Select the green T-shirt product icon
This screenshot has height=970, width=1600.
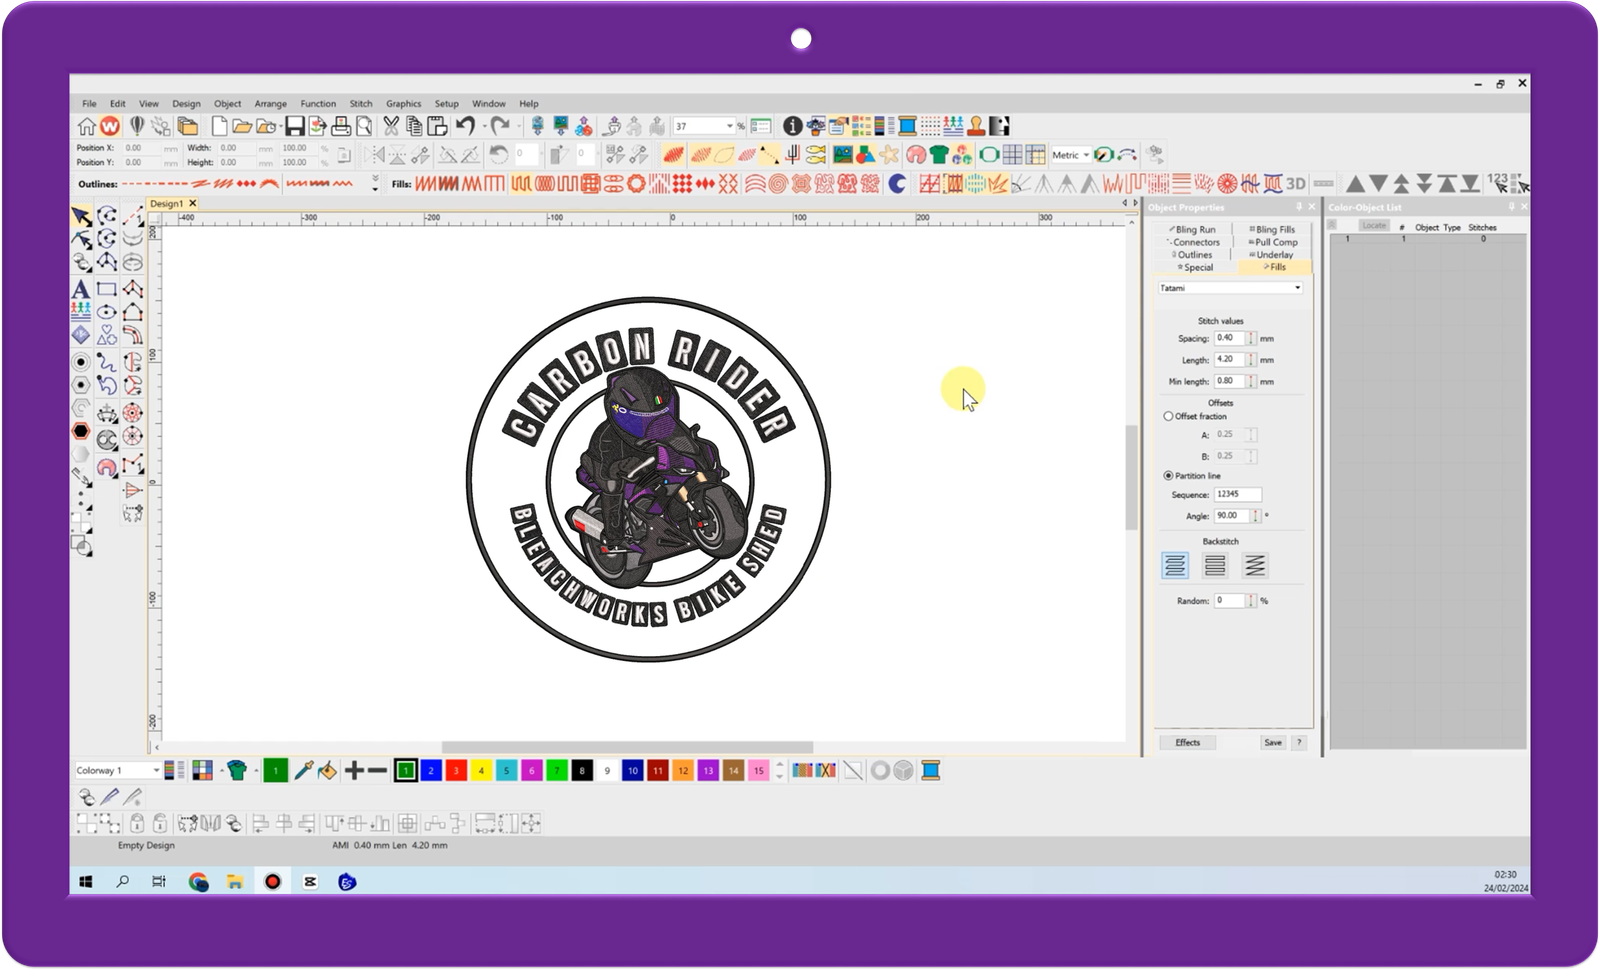[x=938, y=155]
